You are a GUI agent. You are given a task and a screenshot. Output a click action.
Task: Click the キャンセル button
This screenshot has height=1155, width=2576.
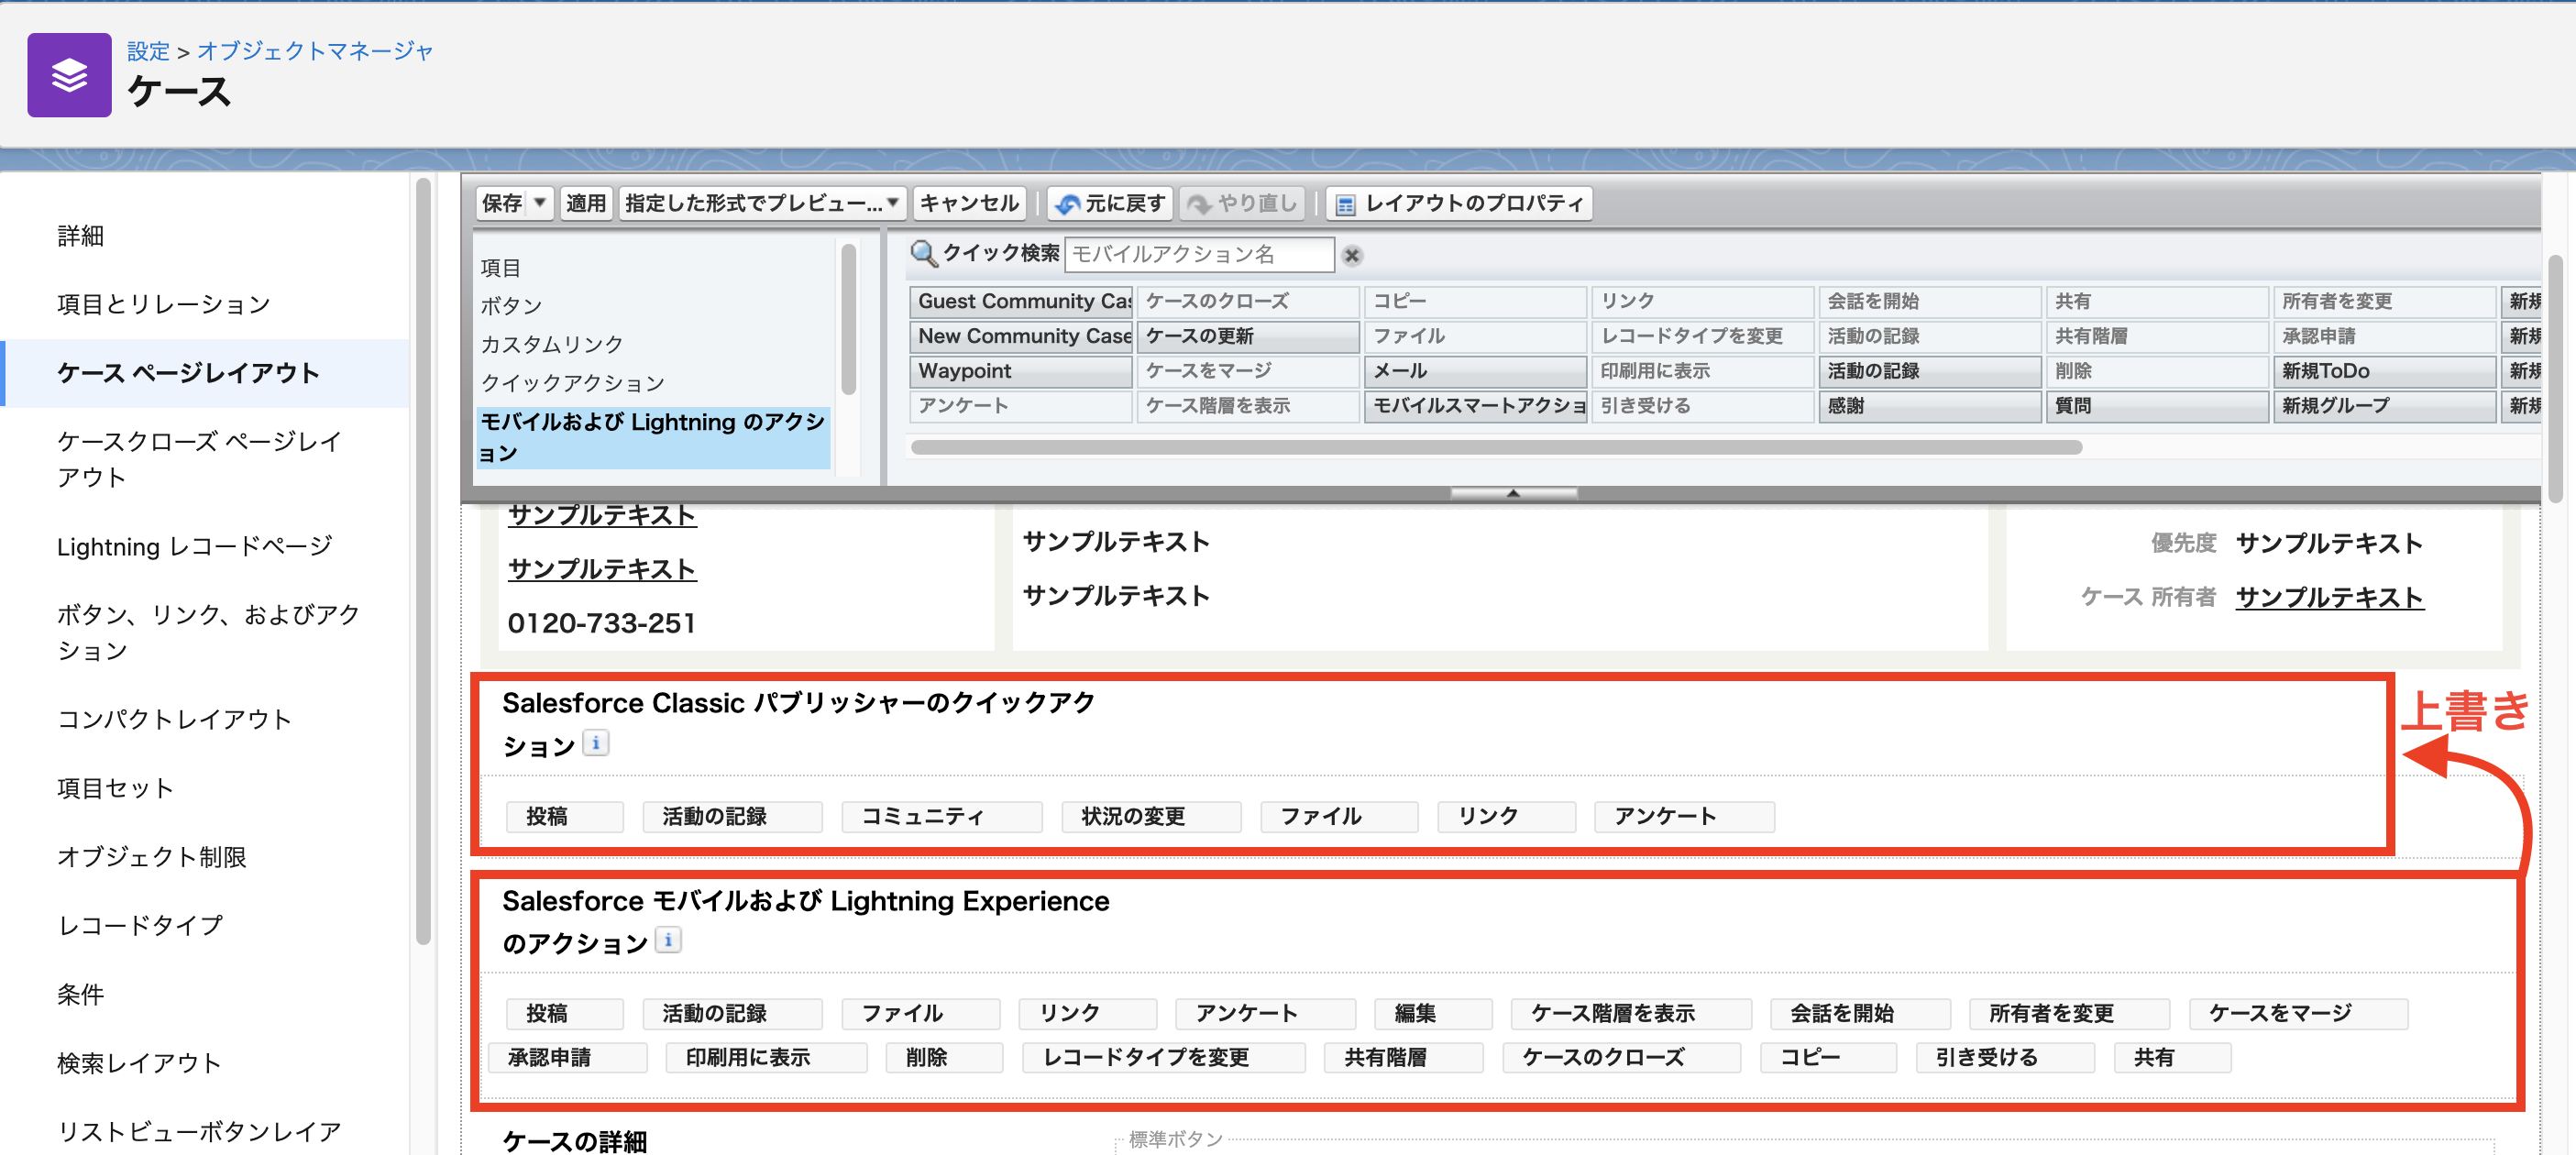pyautogui.click(x=968, y=203)
